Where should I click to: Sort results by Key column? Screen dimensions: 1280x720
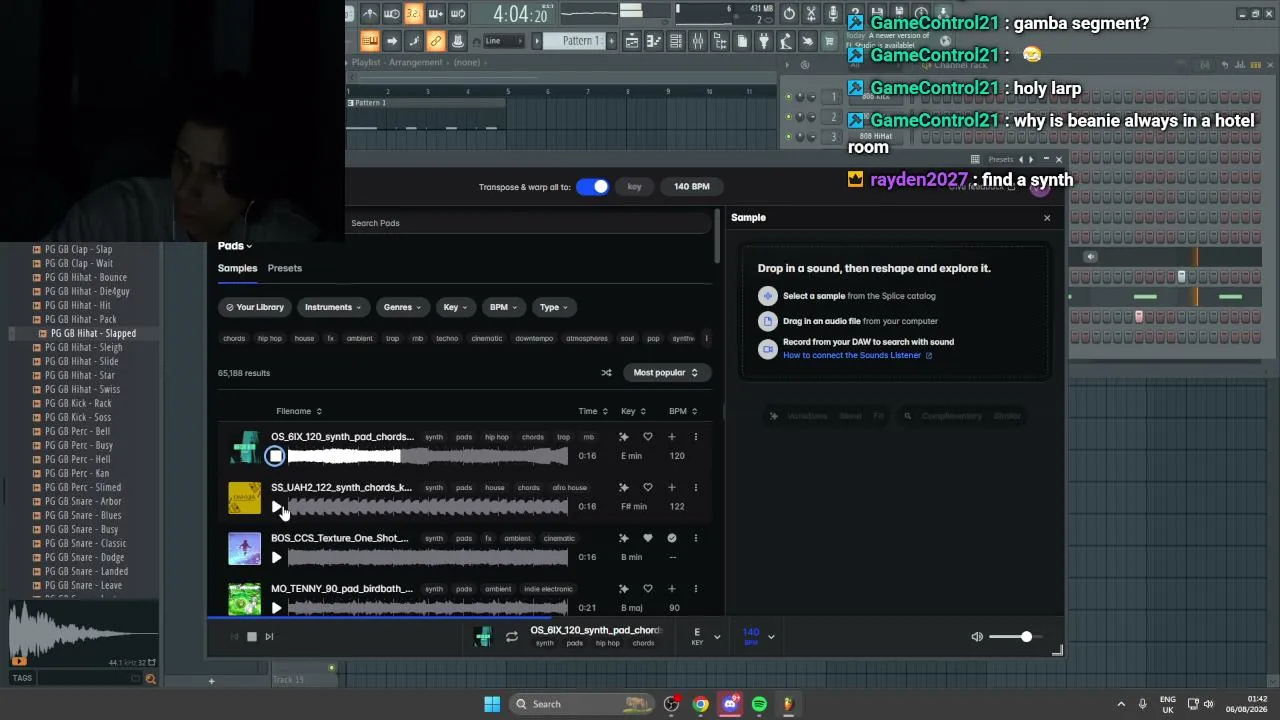633,411
